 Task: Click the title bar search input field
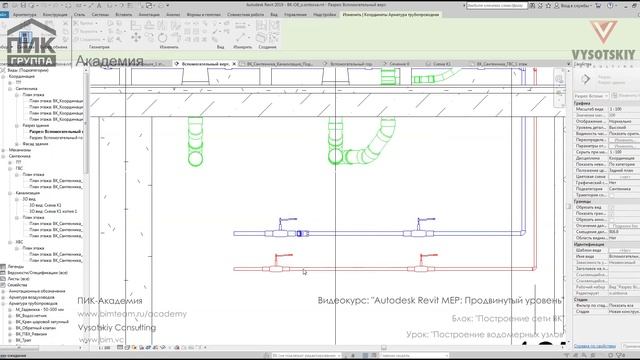tap(496, 6)
